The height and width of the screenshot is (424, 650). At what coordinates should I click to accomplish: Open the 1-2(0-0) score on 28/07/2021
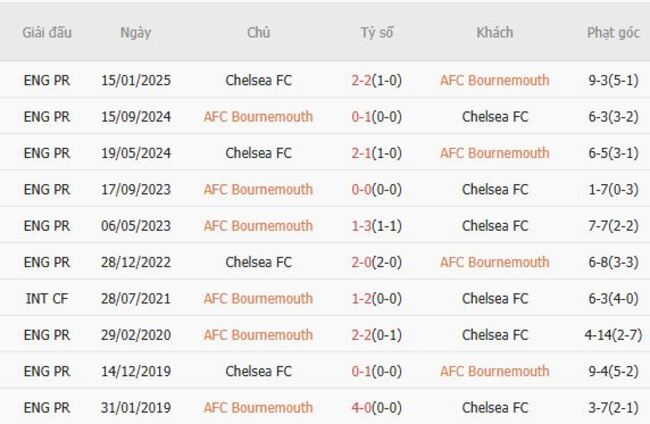(x=377, y=298)
